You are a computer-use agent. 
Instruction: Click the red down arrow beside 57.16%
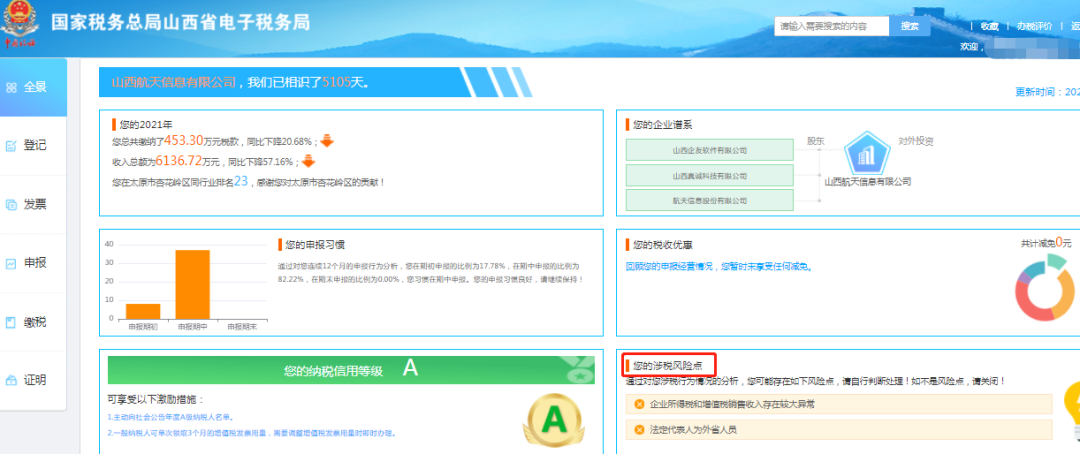pos(308,163)
